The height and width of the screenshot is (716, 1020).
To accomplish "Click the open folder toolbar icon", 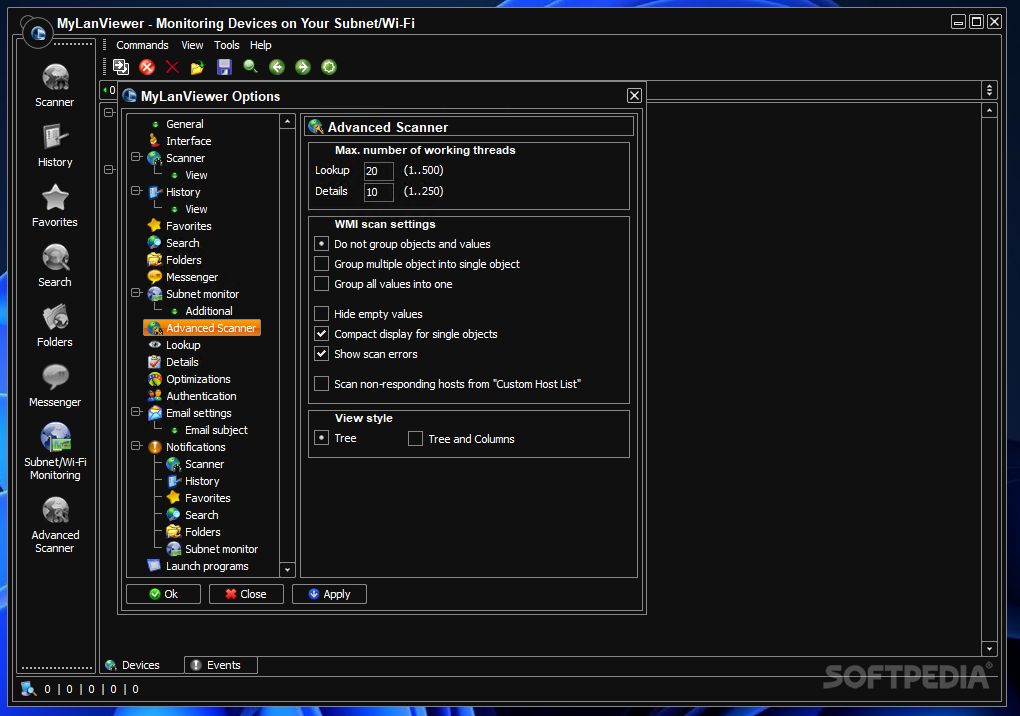I will (x=198, y=67).
